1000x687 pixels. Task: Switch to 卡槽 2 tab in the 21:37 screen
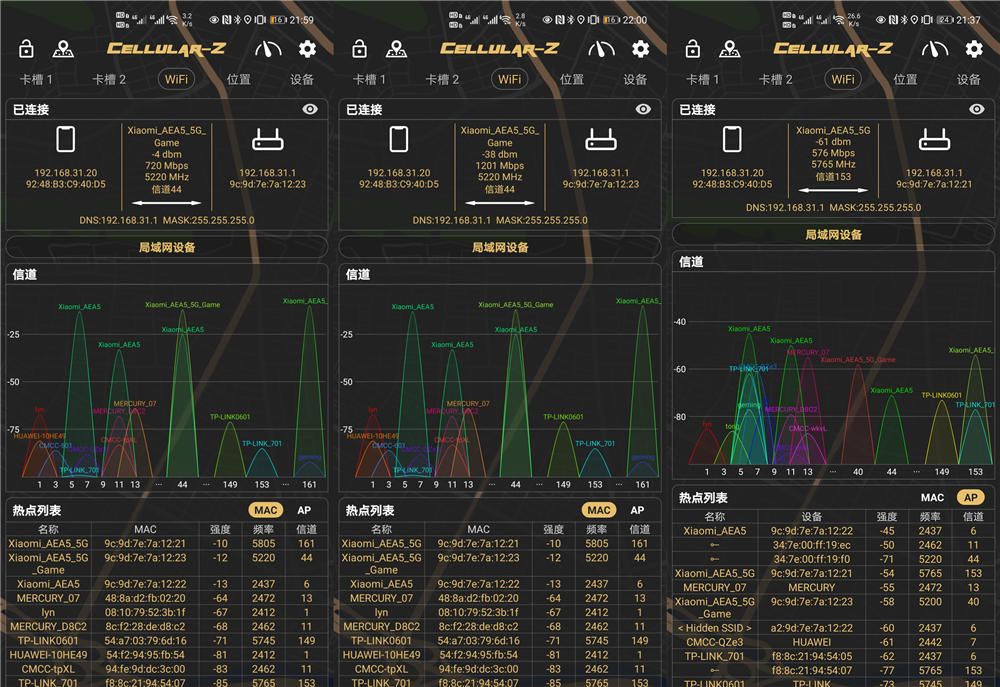coord(776,79)
